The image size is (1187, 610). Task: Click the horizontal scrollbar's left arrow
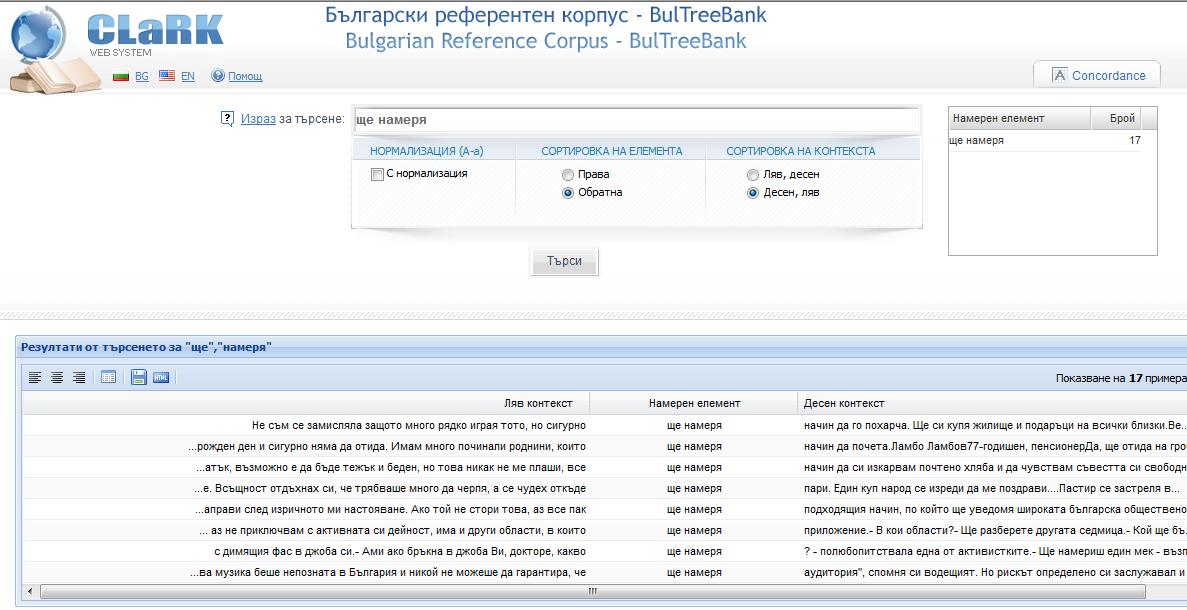31,591
